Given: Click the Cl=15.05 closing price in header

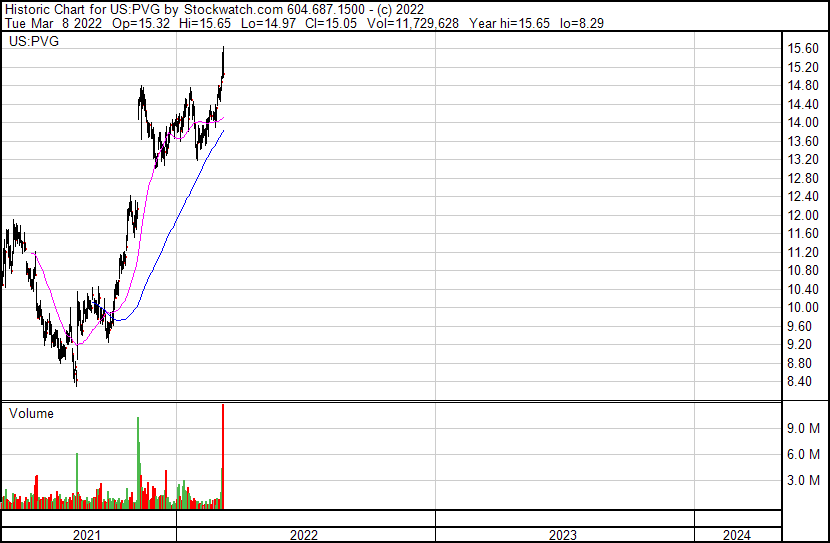Looking at the screenshot, I should 331,23.
